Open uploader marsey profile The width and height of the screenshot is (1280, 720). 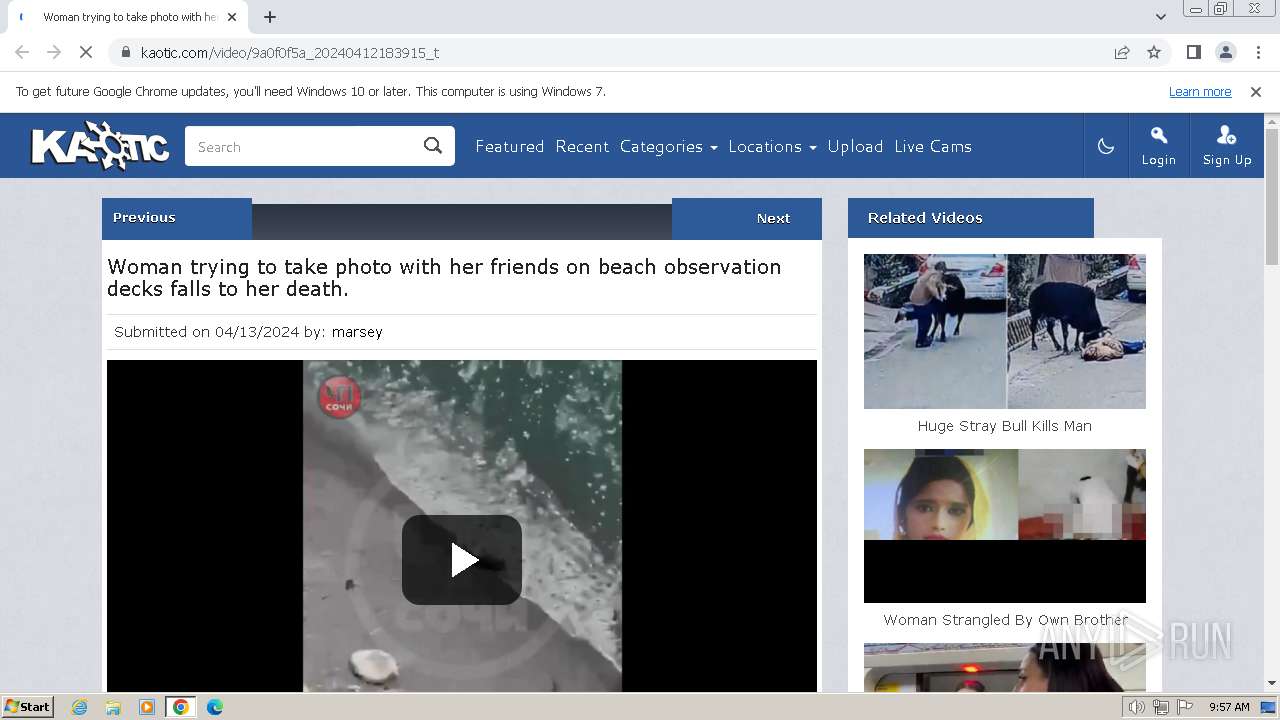(357, 332)
